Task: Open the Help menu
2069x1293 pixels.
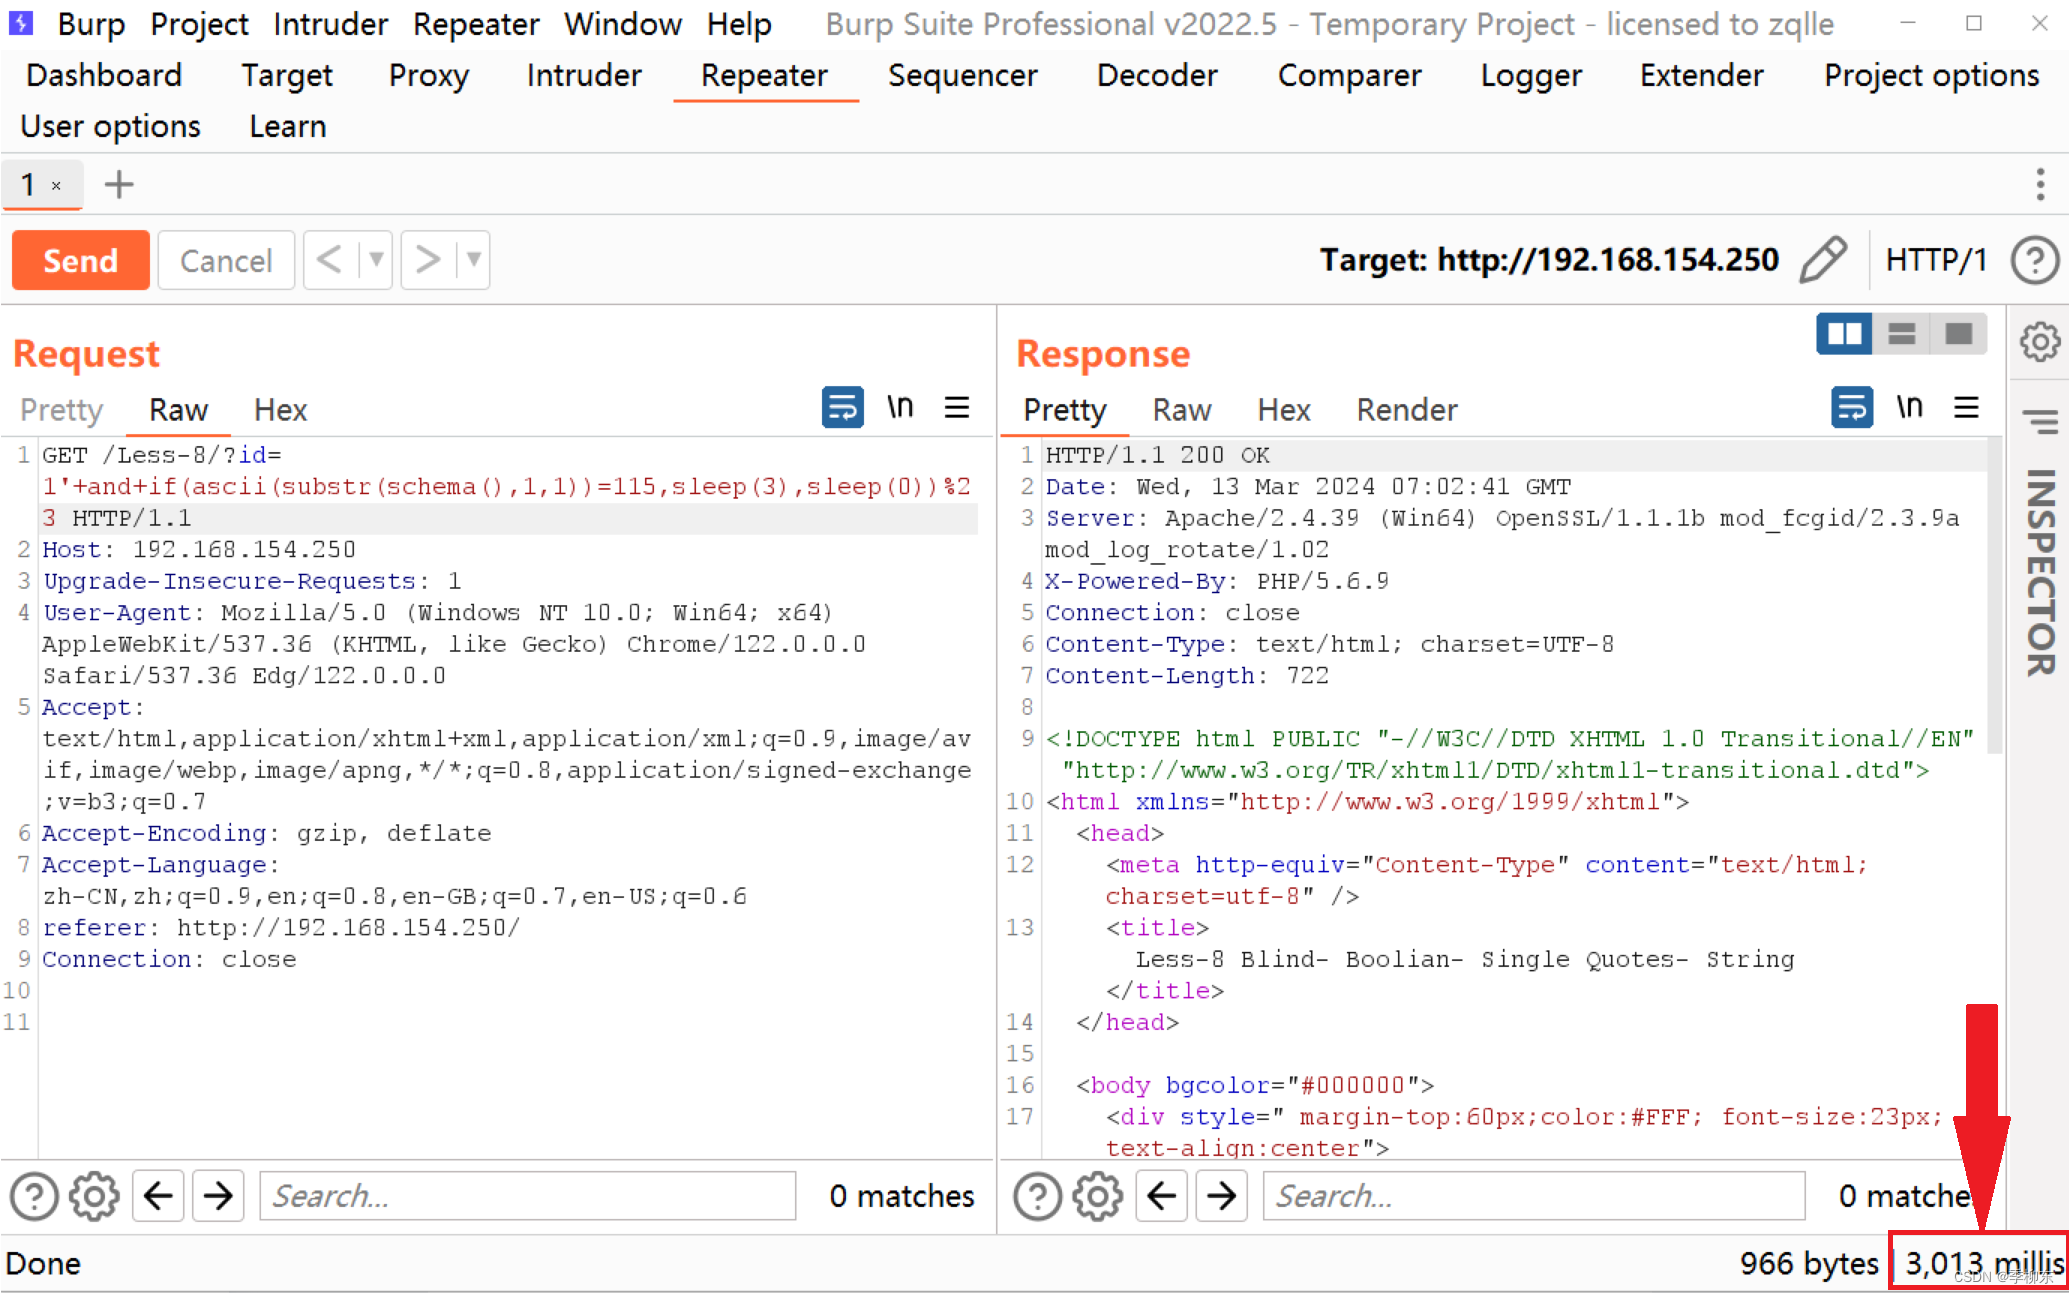Action: (739, 24)
